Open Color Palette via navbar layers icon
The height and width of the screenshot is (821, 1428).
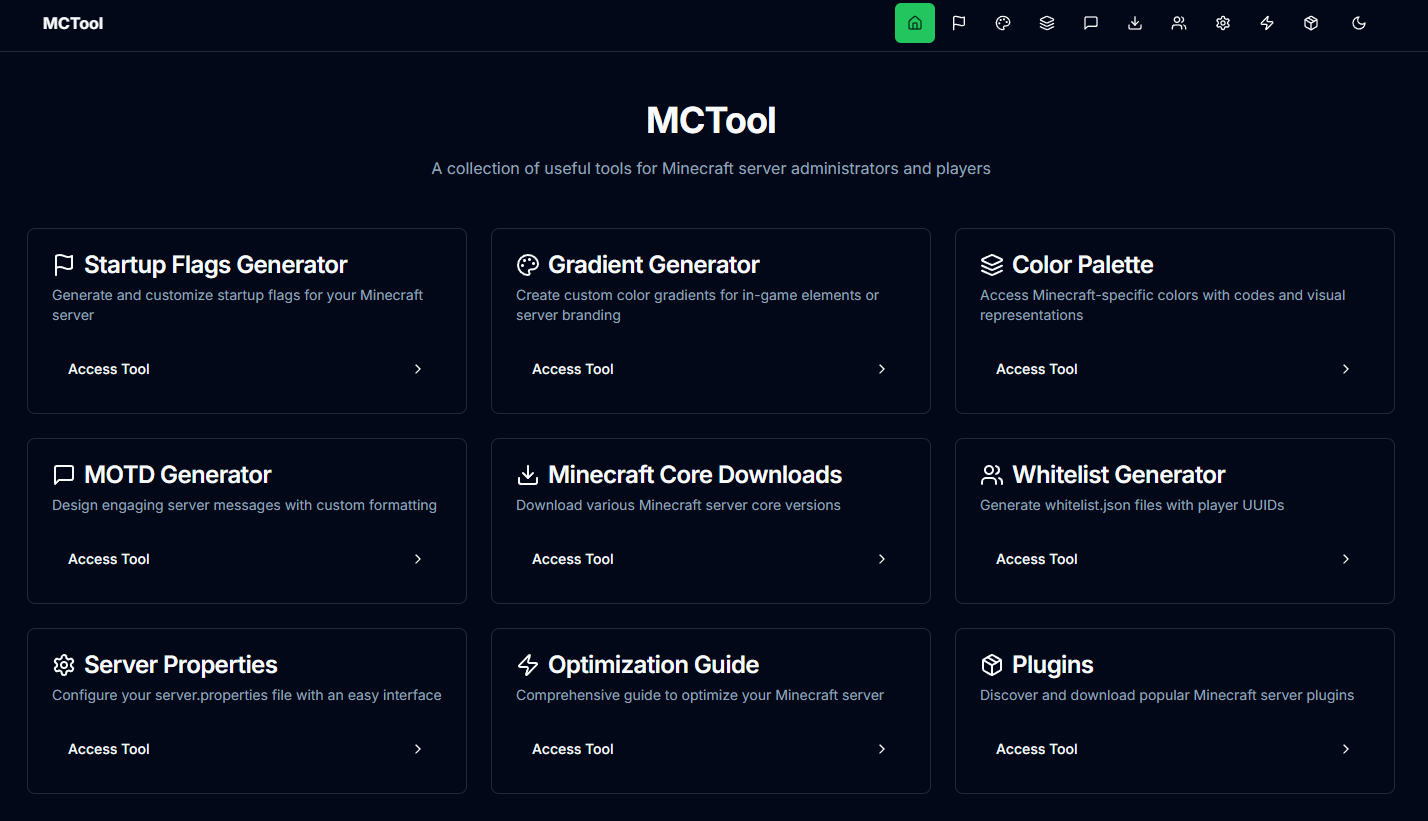(1047, 23)
